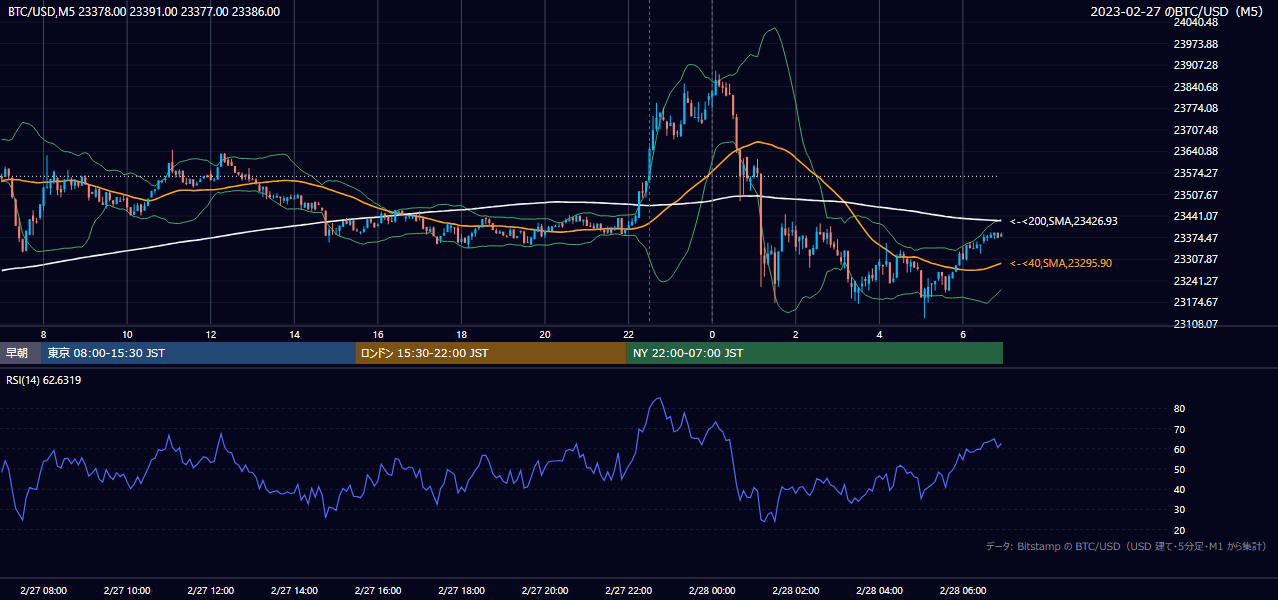Click the RSI 50 level label
This screenshot has height=600, width=1278.
click(1179, 469)
